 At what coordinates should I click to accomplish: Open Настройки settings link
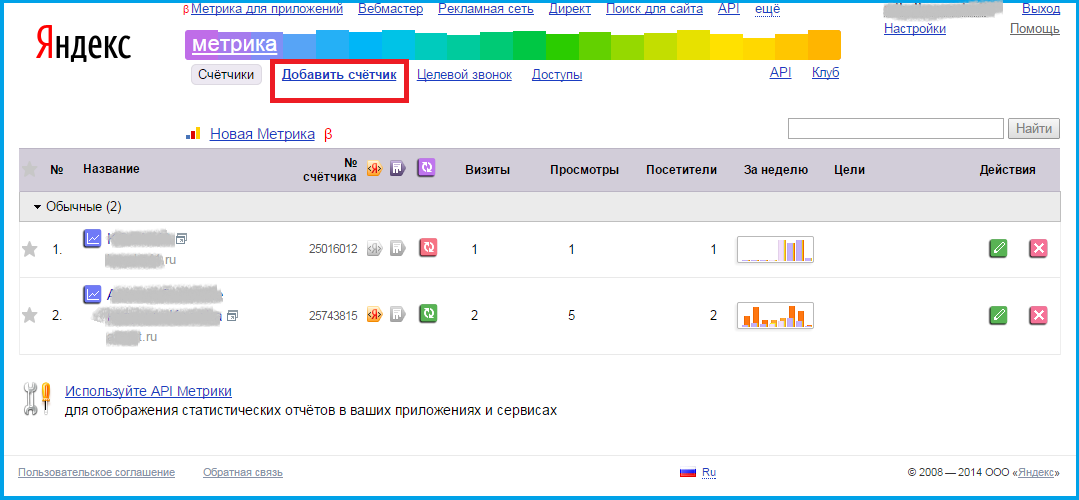915,29
